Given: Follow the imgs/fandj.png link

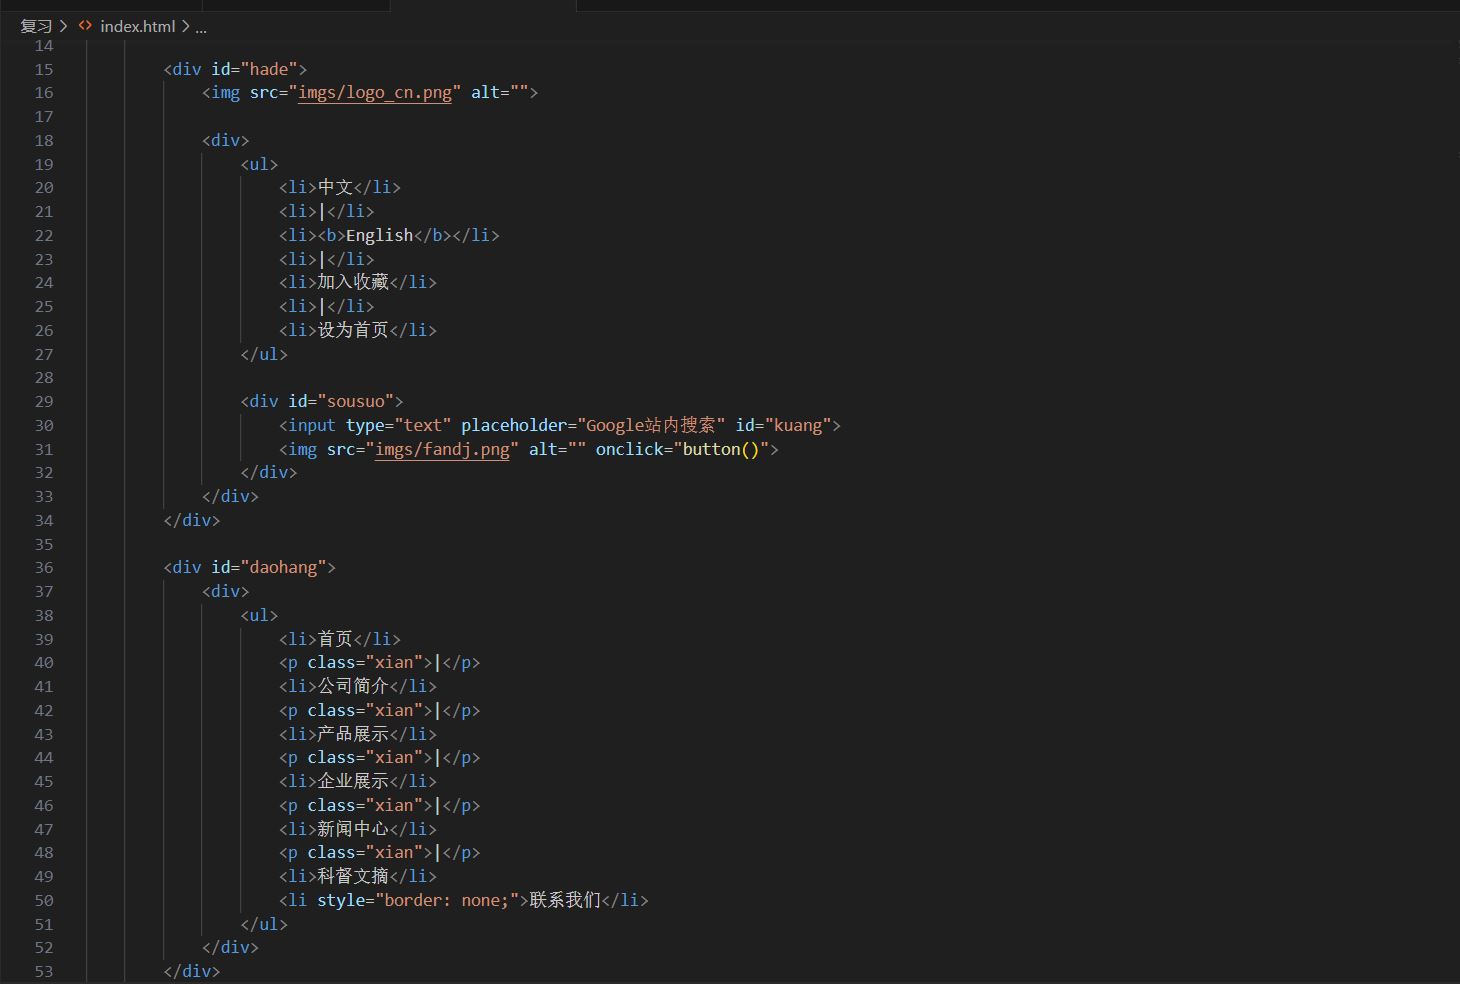Looking at the screenshot, I should [x=442, y=450].
